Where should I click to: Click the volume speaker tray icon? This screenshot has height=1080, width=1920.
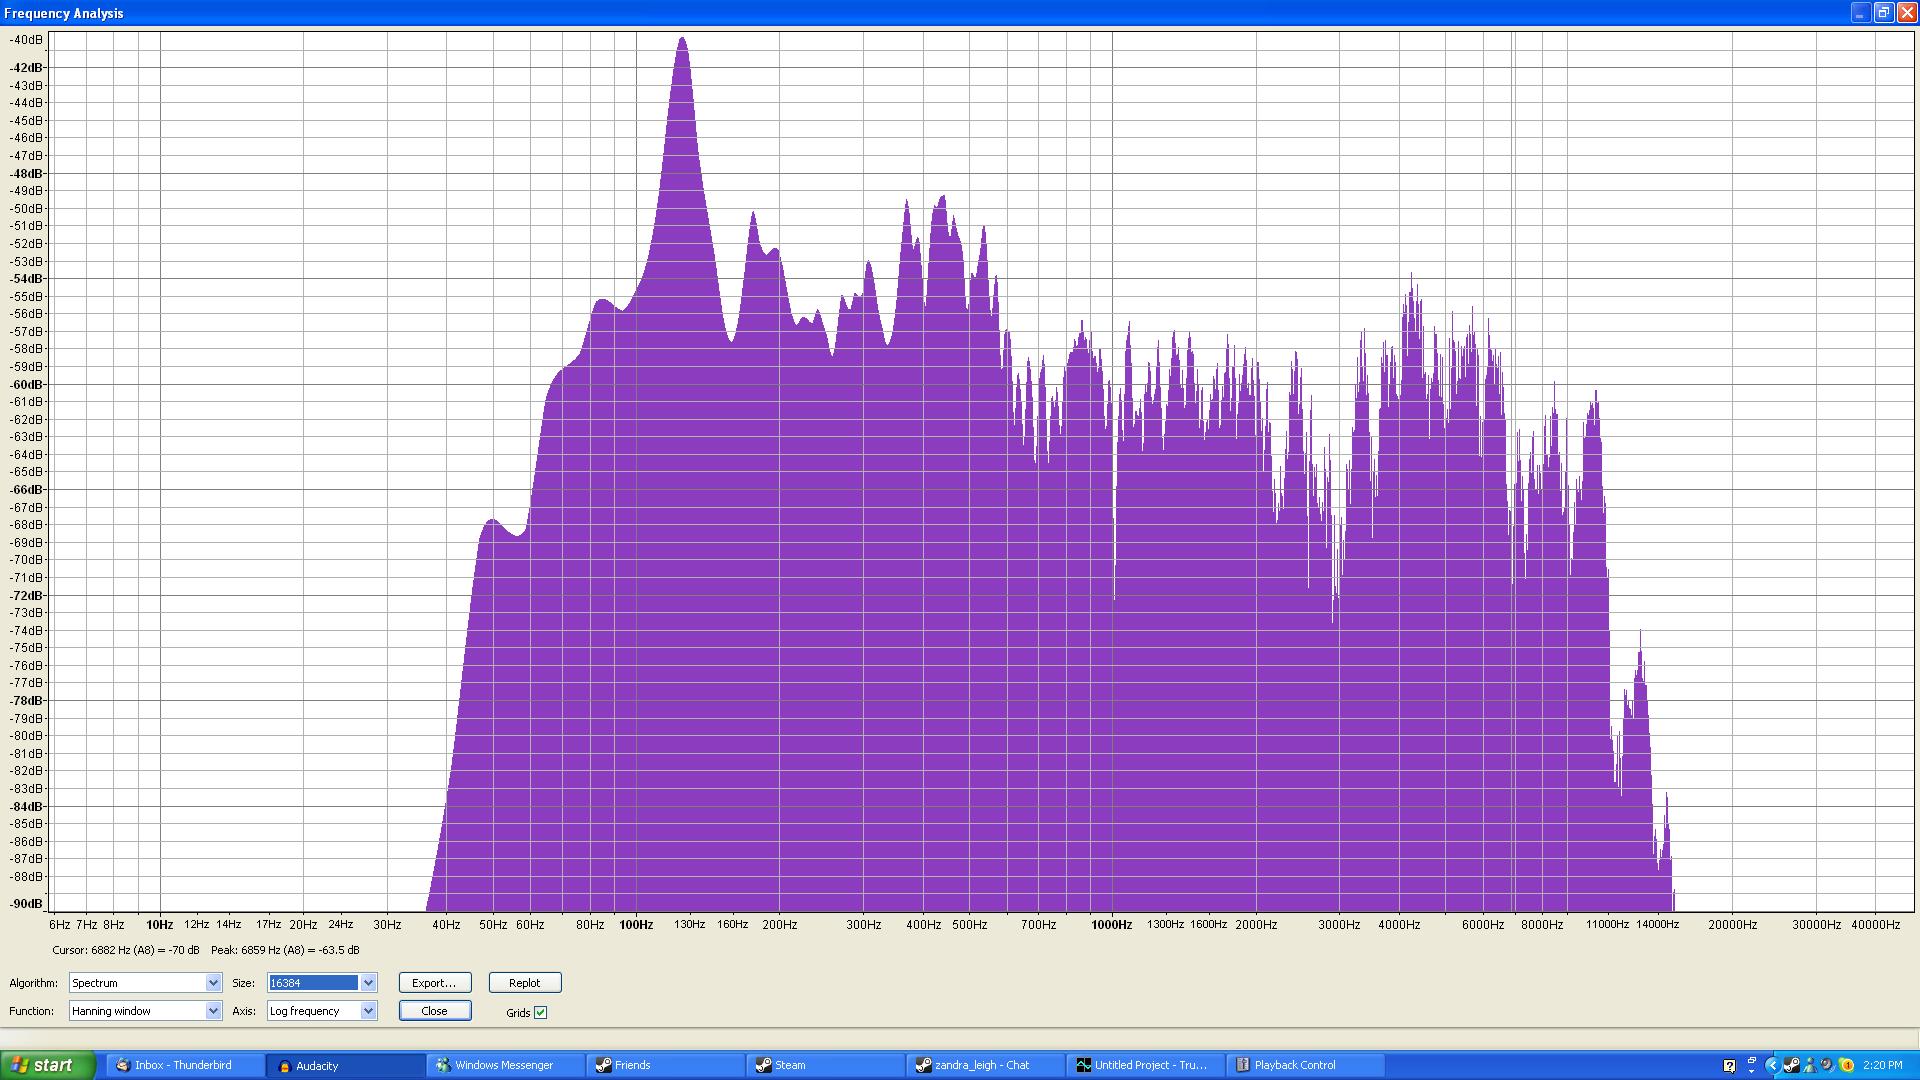point(1827,1065)
